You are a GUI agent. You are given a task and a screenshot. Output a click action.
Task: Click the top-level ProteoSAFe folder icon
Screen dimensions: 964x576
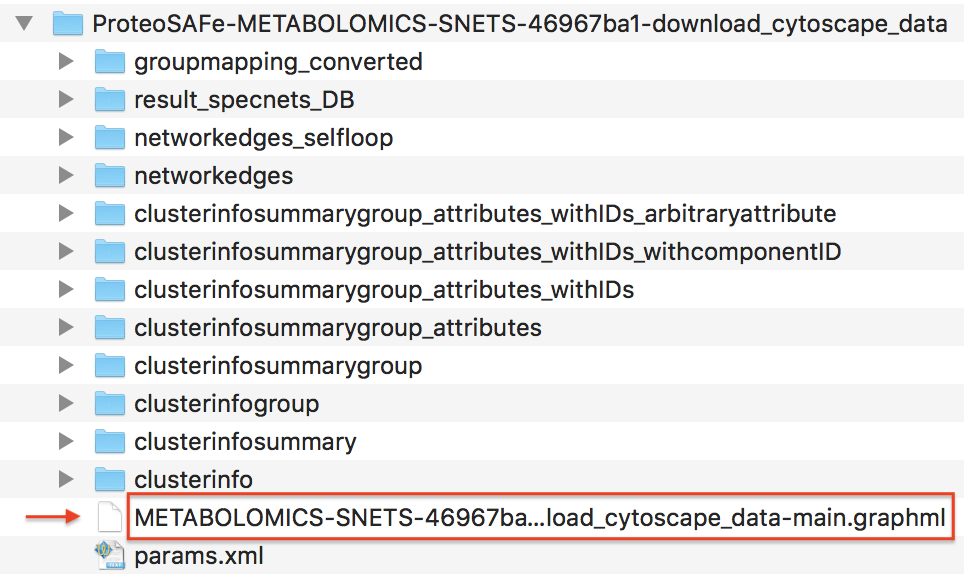pos(68,24)
